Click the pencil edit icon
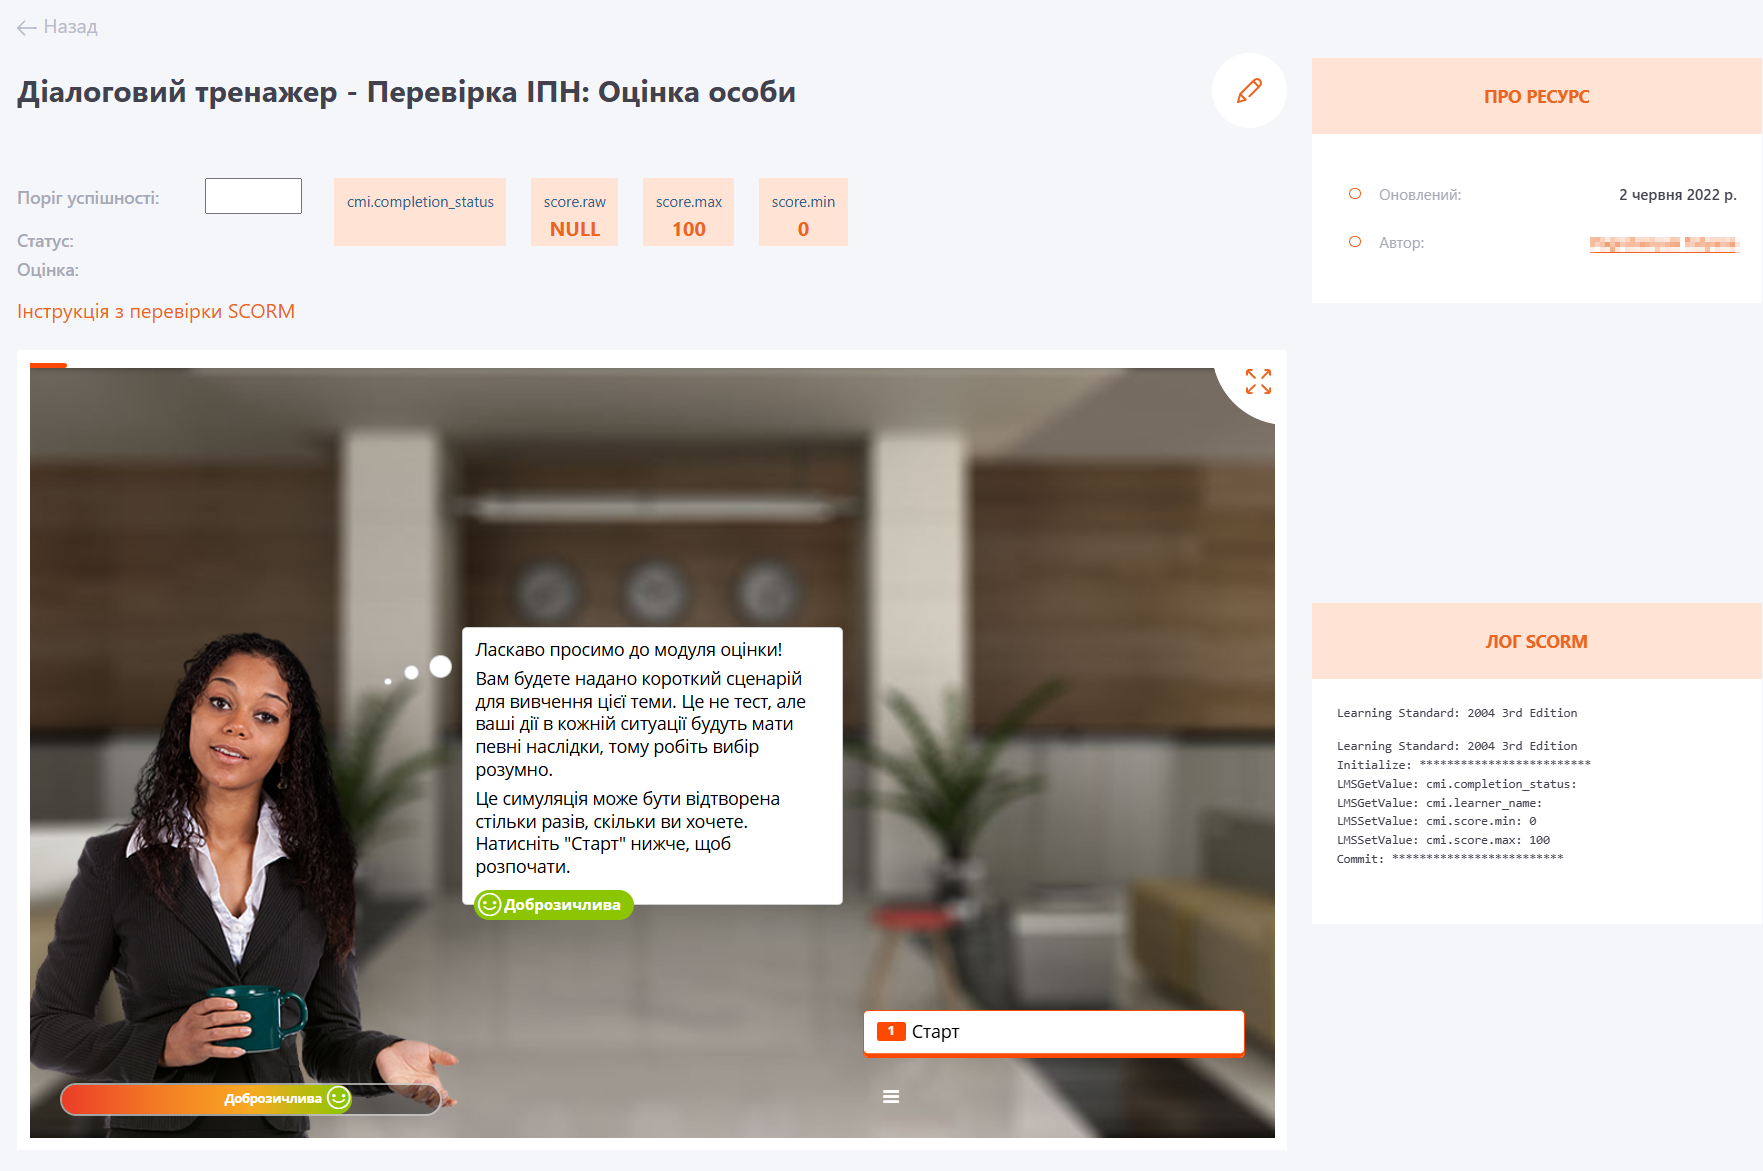Screen dimensions: 1763x1171 (x=1249, y=91)
